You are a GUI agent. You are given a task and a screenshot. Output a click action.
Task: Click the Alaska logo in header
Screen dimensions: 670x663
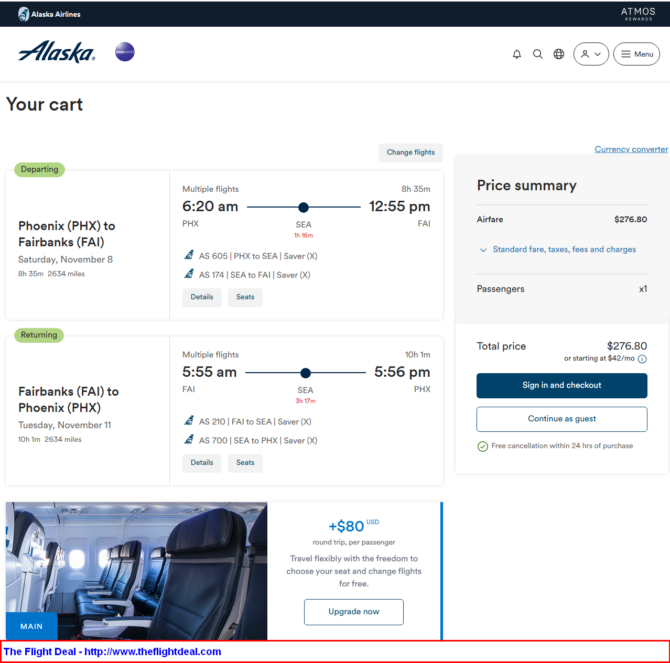point(56,52)
